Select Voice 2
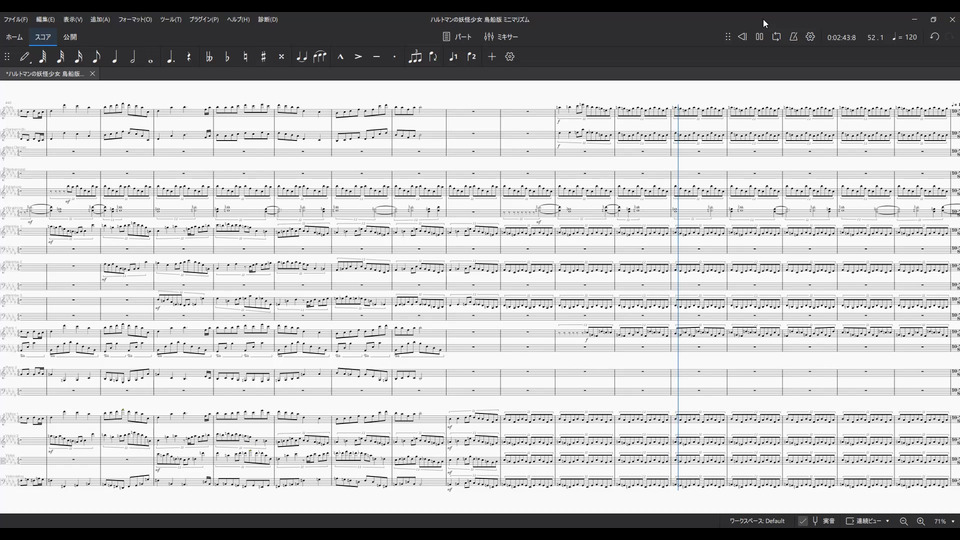The image size is (960, 540). (x=471, y=57)
